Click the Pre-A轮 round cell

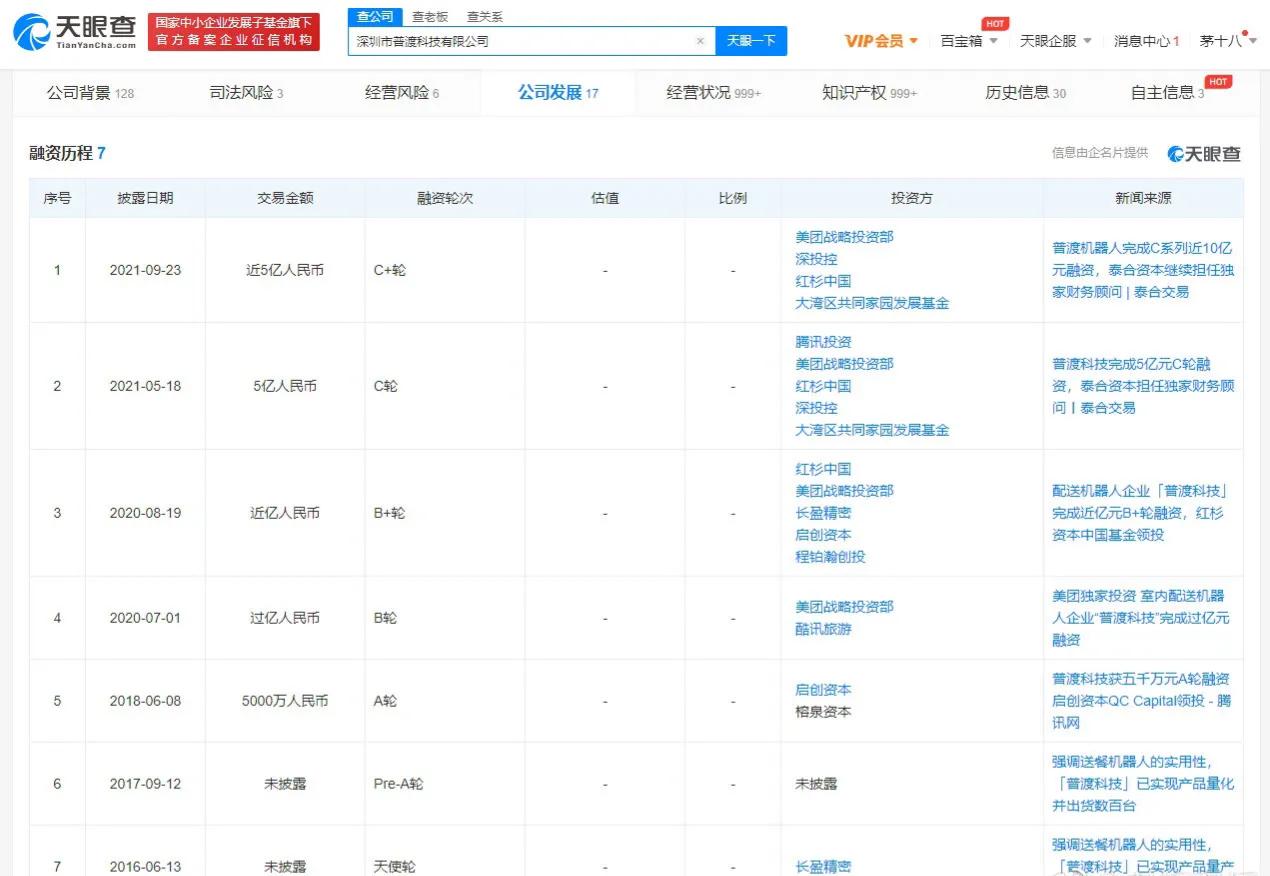click(398, 784)
